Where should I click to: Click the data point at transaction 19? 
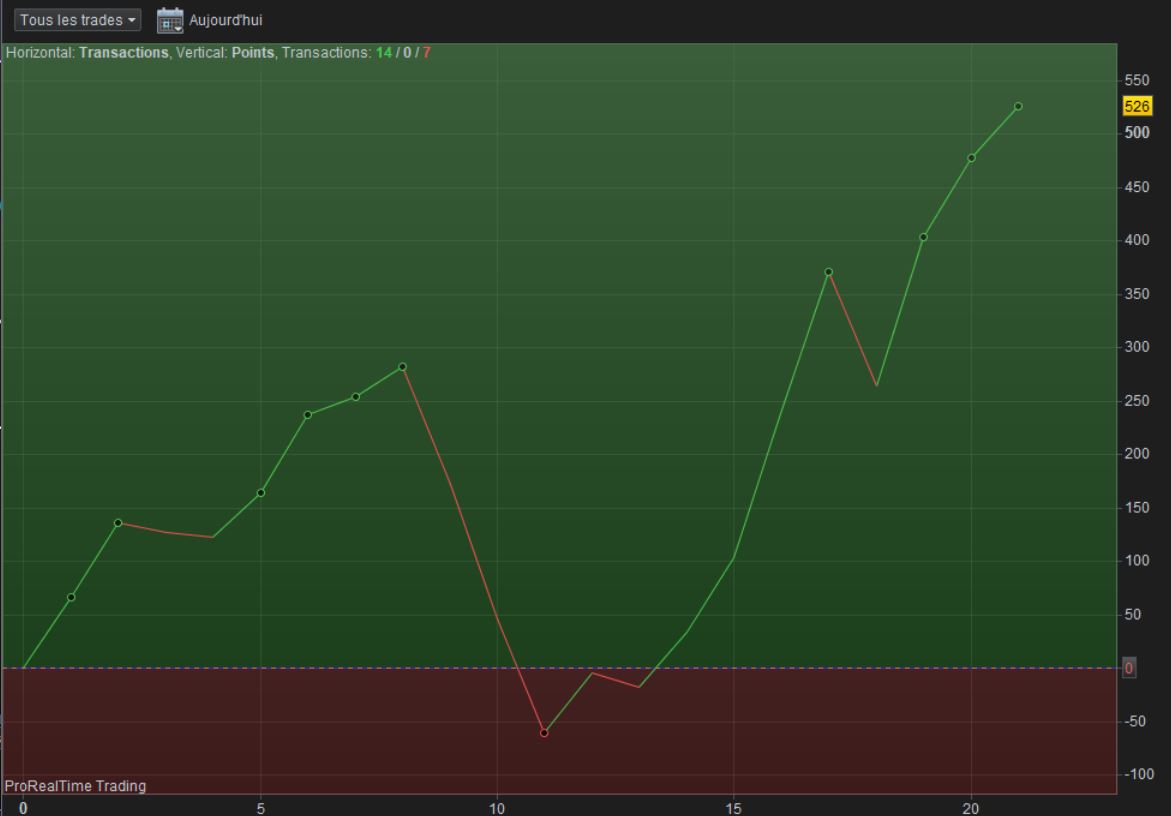click(x=923, y=237)
